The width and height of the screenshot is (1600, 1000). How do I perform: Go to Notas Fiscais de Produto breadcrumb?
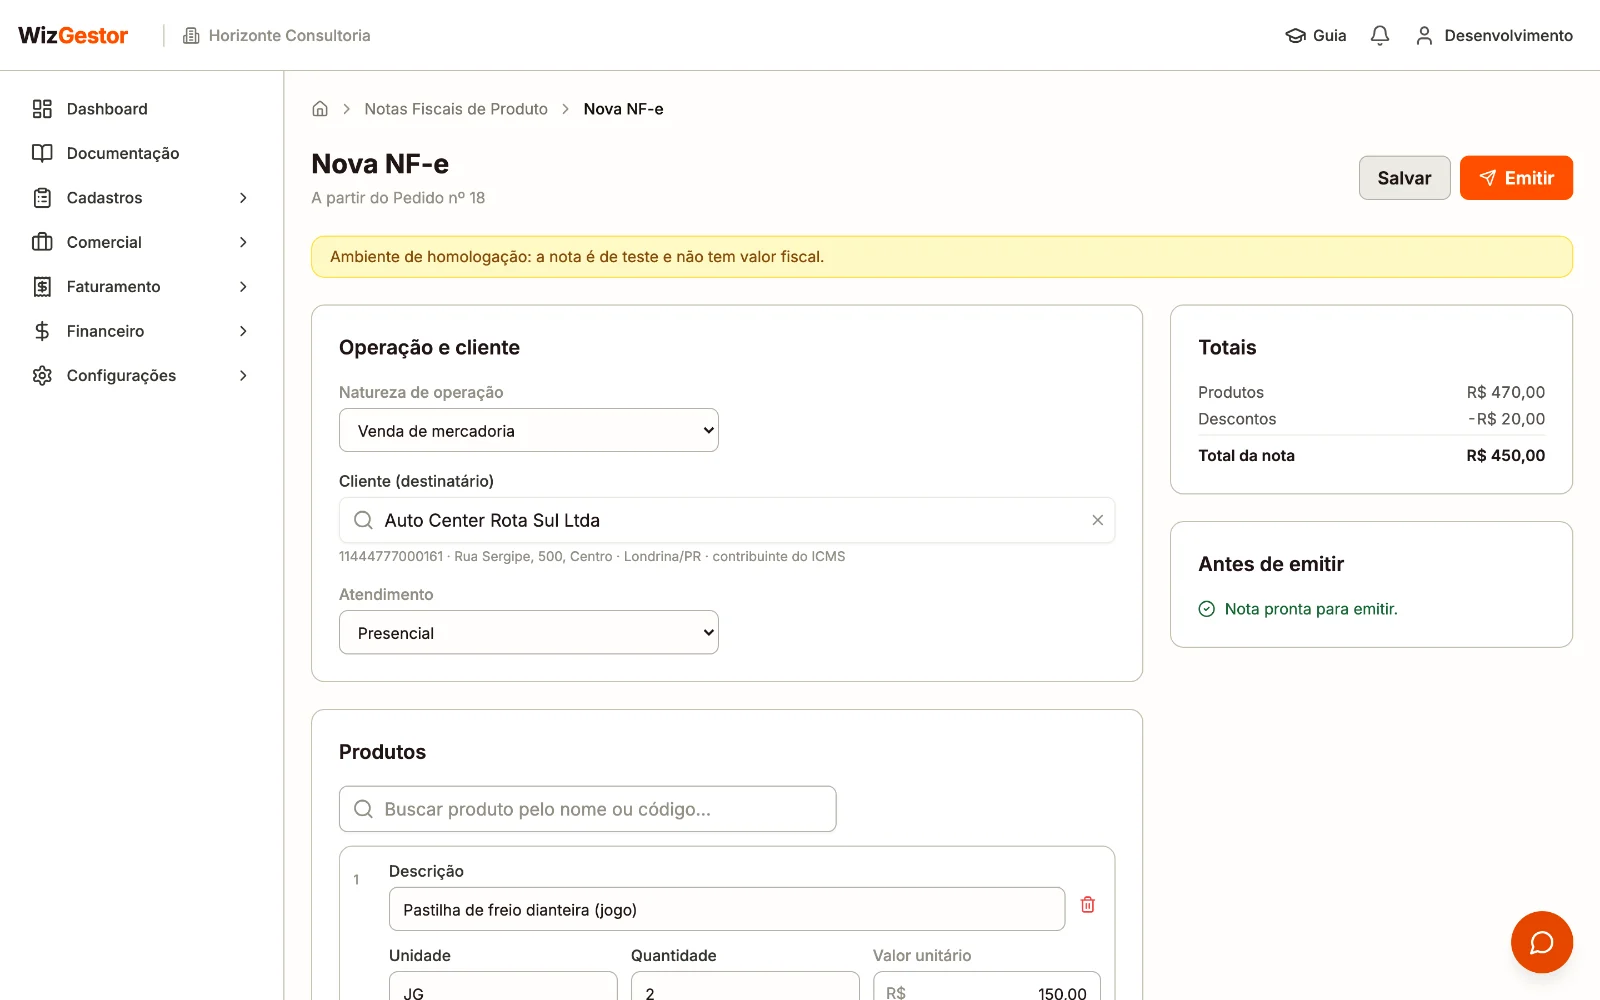[456, 109]
